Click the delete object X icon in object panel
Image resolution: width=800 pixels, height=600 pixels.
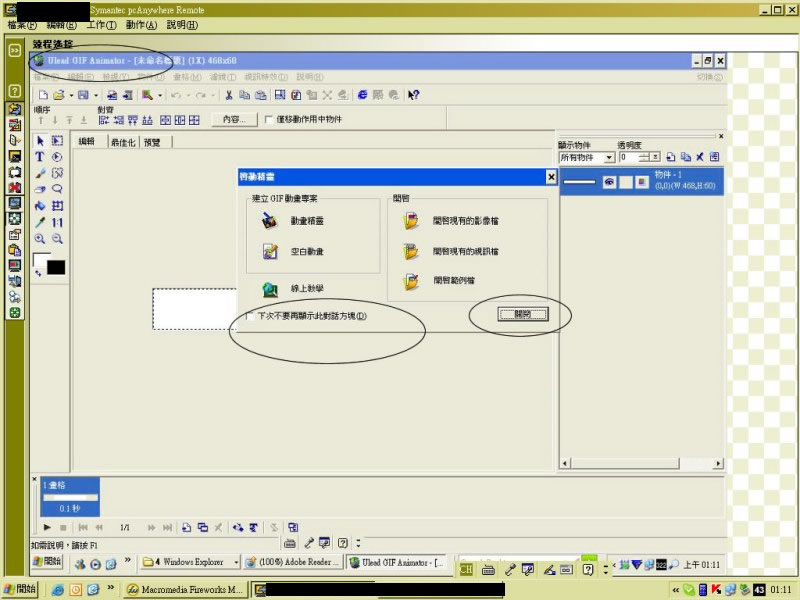coord(700,157)
